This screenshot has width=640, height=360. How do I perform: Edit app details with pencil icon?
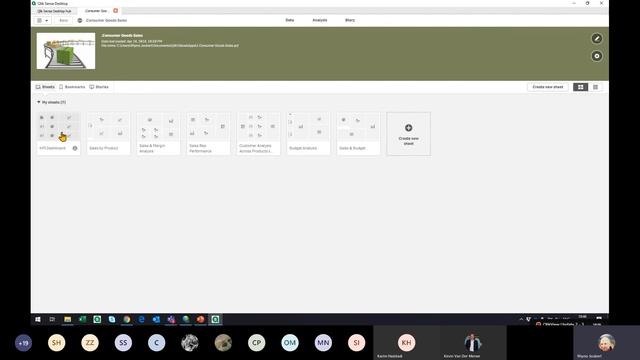click(x=597, y=38)
